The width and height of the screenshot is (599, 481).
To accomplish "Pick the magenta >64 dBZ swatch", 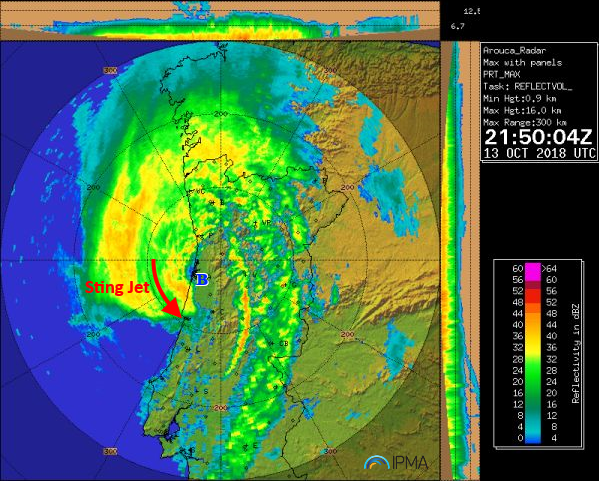I will 533,268.
